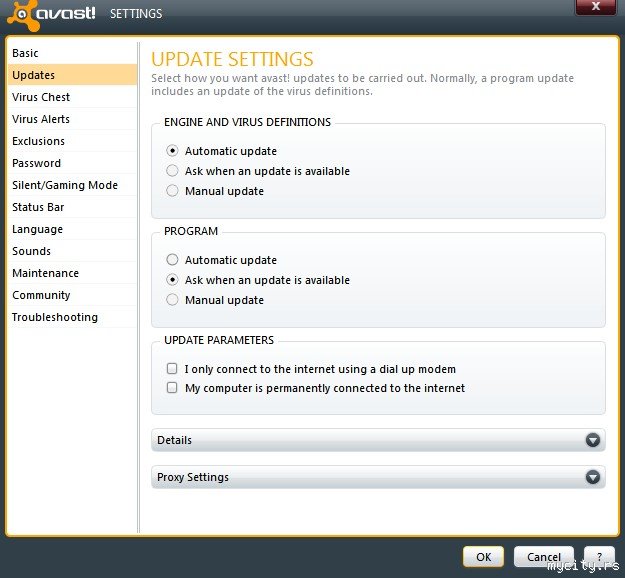Click the OK button
The height and width of the screenshot is (578, 625).
[x=483, y=557]
